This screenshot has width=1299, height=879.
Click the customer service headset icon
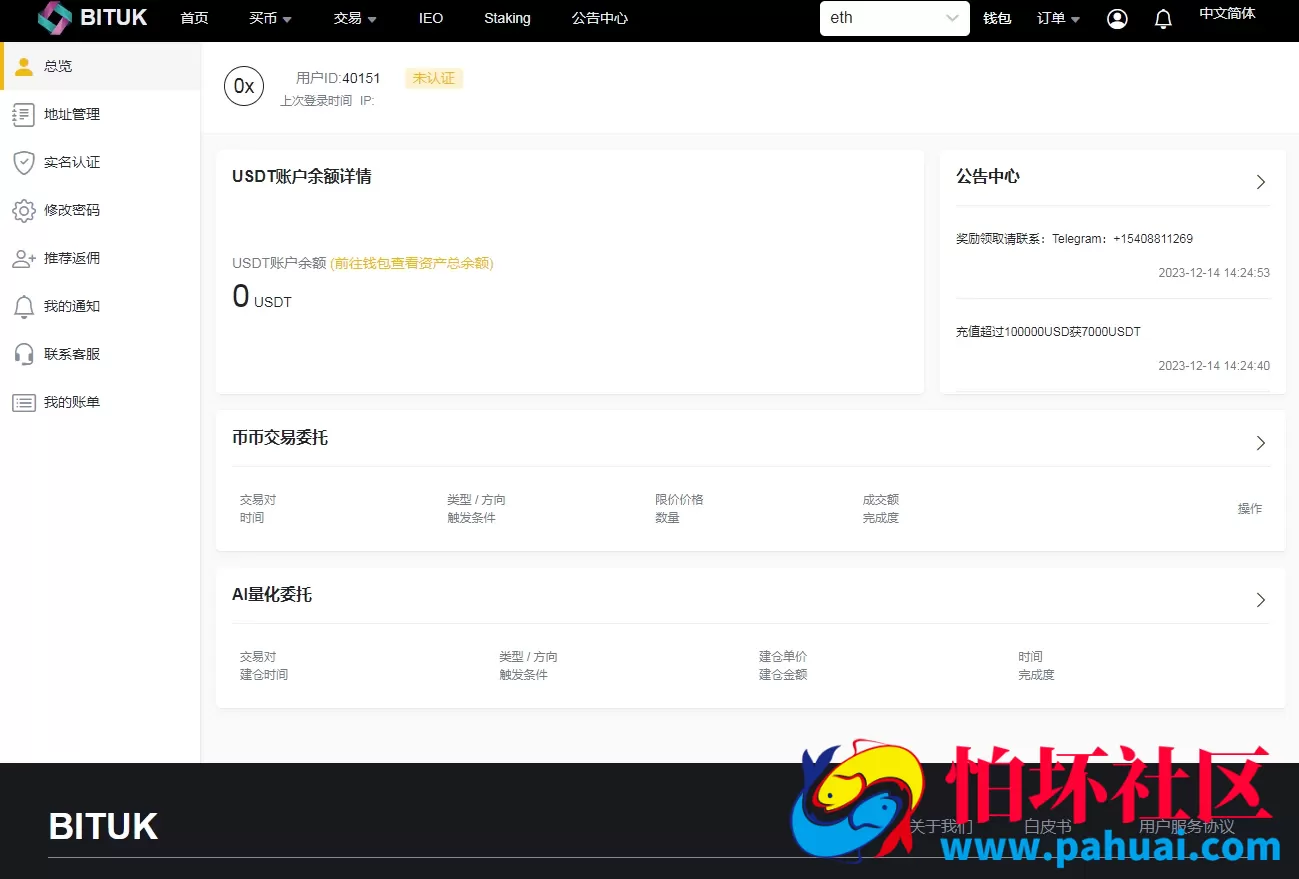pyautogui.click(x=24, y=354)
